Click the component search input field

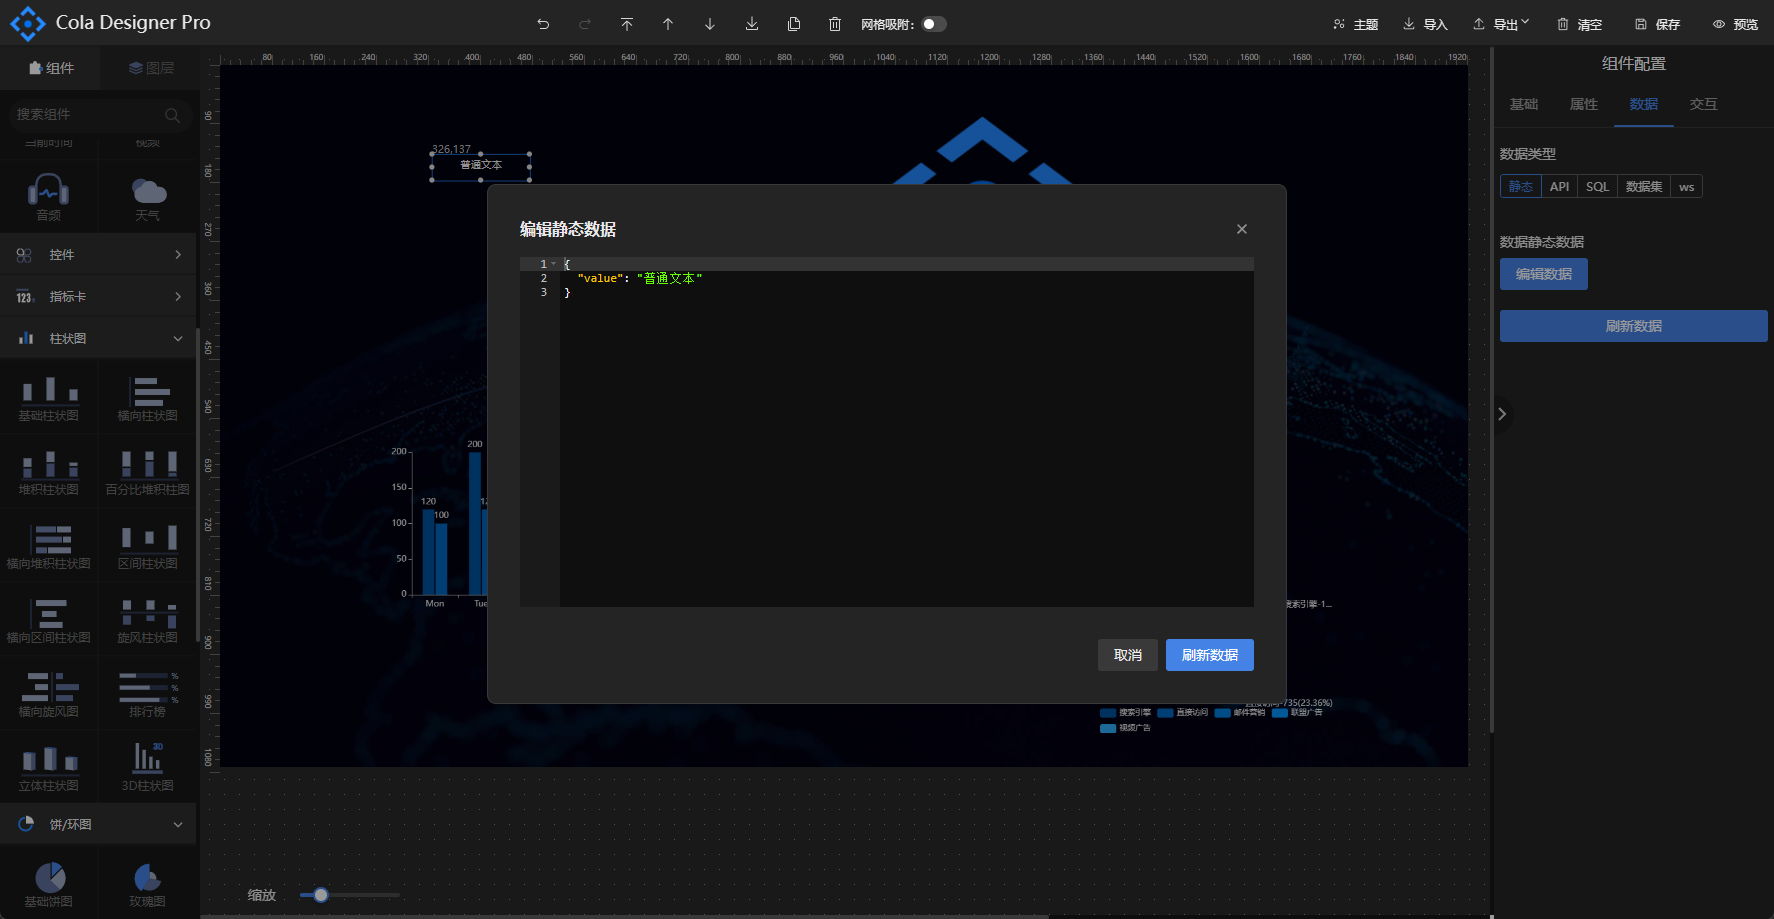coord(90,115)
